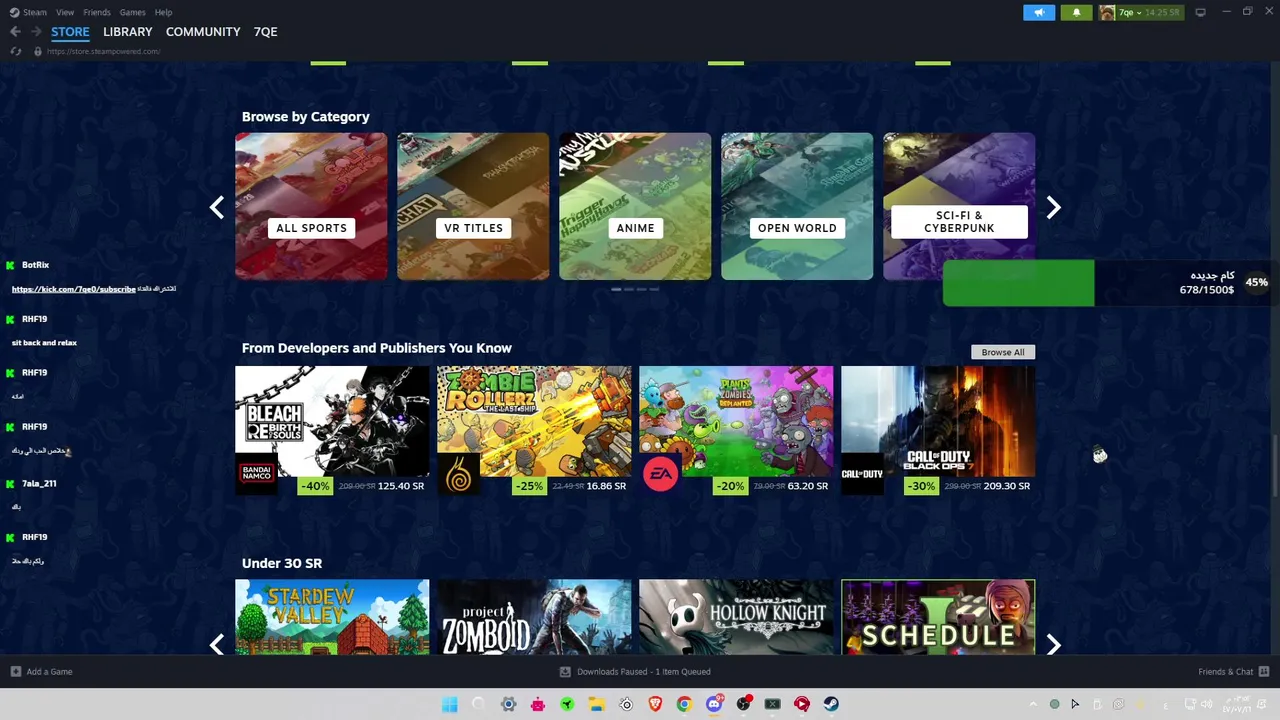Open the green notifications bell

(x=1076, y=12)
